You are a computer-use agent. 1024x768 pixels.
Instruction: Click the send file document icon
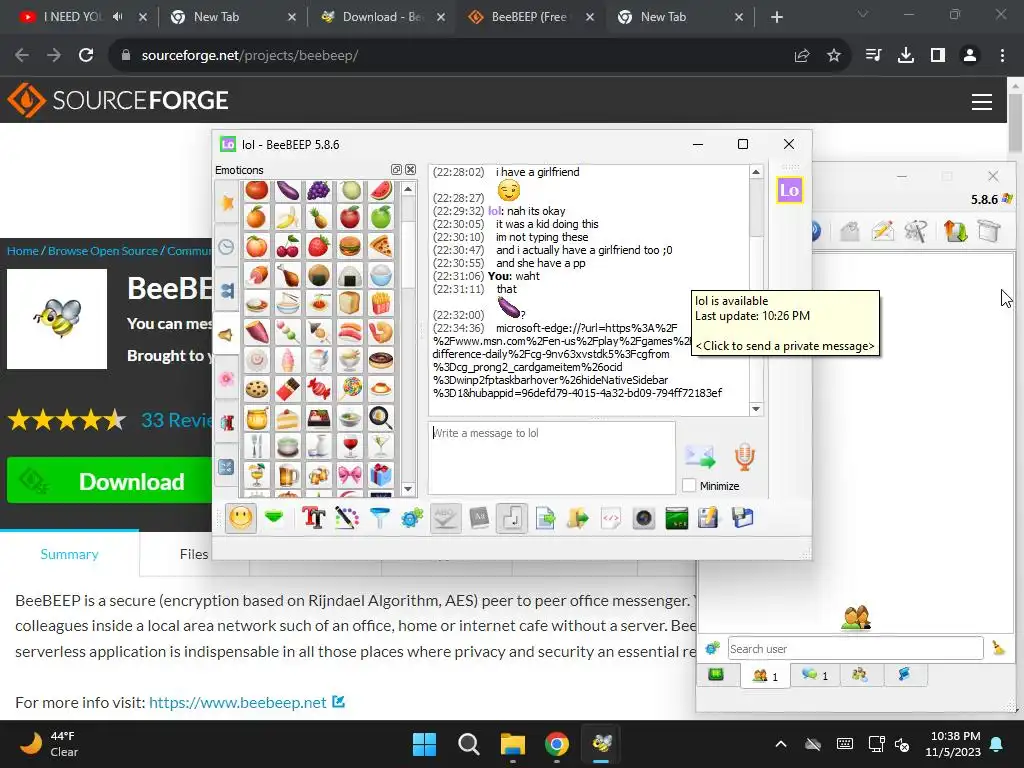(x=545, y=519)
